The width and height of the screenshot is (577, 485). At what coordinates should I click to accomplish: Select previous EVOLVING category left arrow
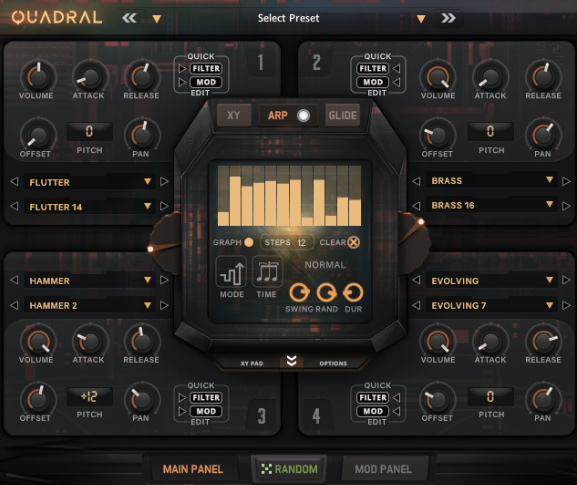tap(416, 280)
